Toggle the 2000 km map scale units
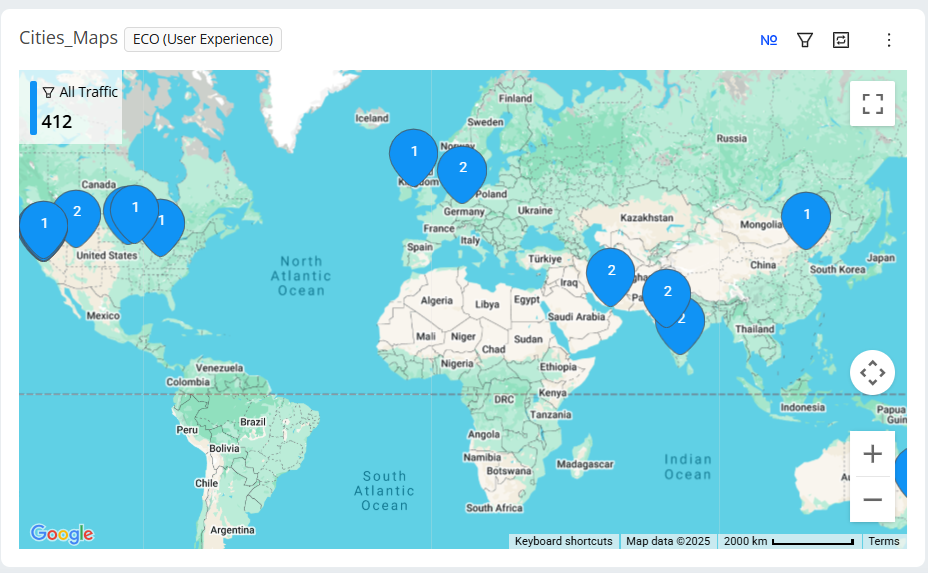 click(790, 541)
